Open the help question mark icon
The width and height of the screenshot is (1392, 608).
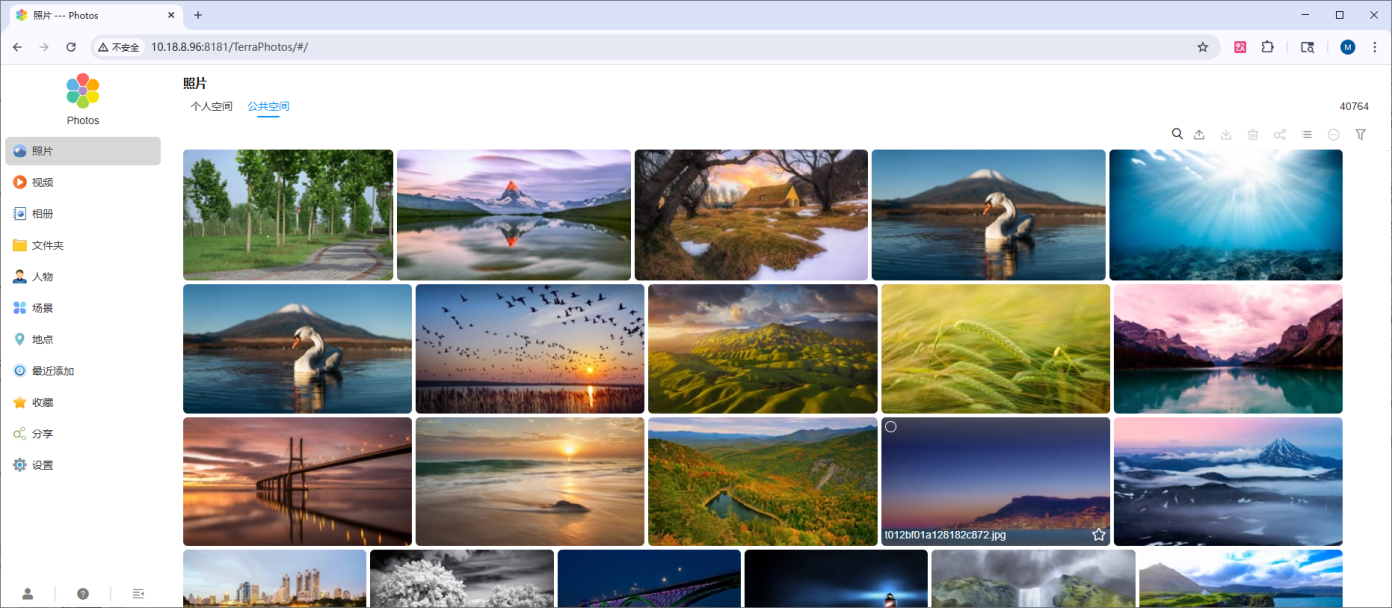83,594
